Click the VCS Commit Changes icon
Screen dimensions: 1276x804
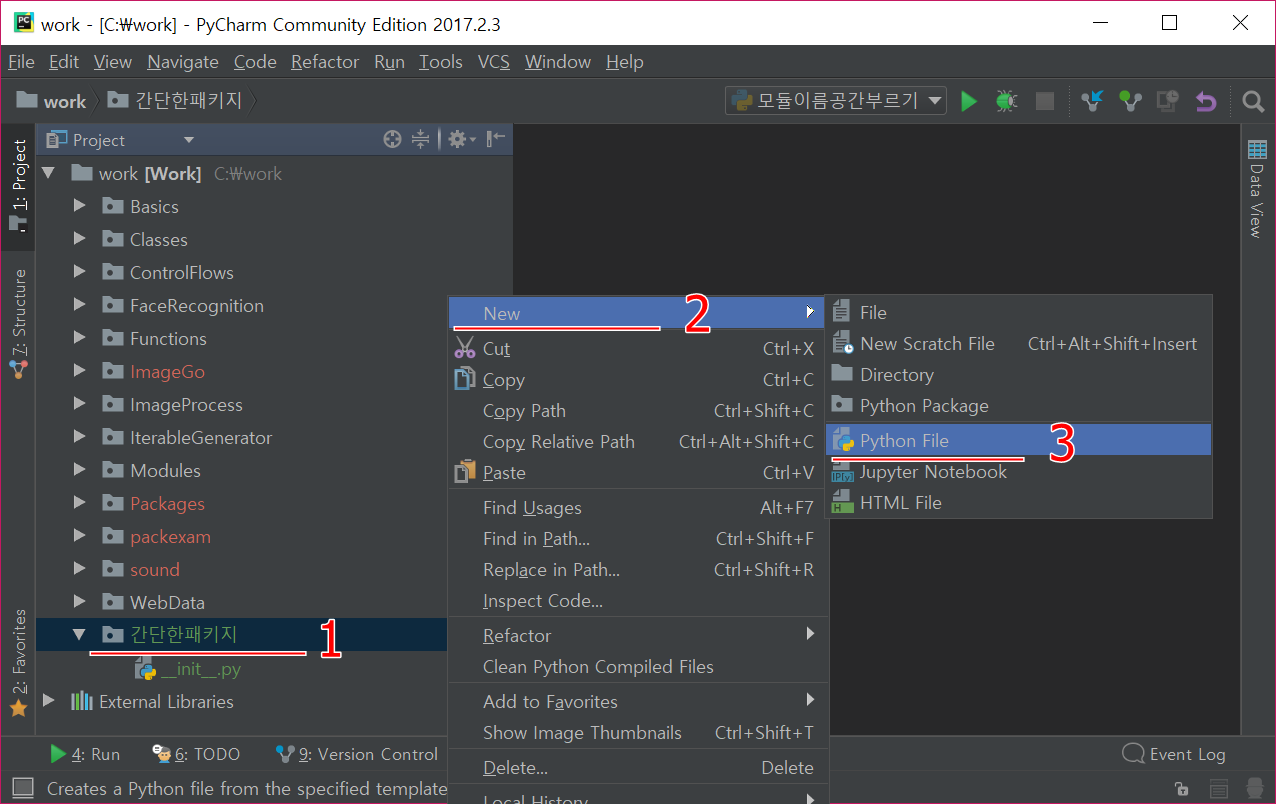pos(1130,101)
